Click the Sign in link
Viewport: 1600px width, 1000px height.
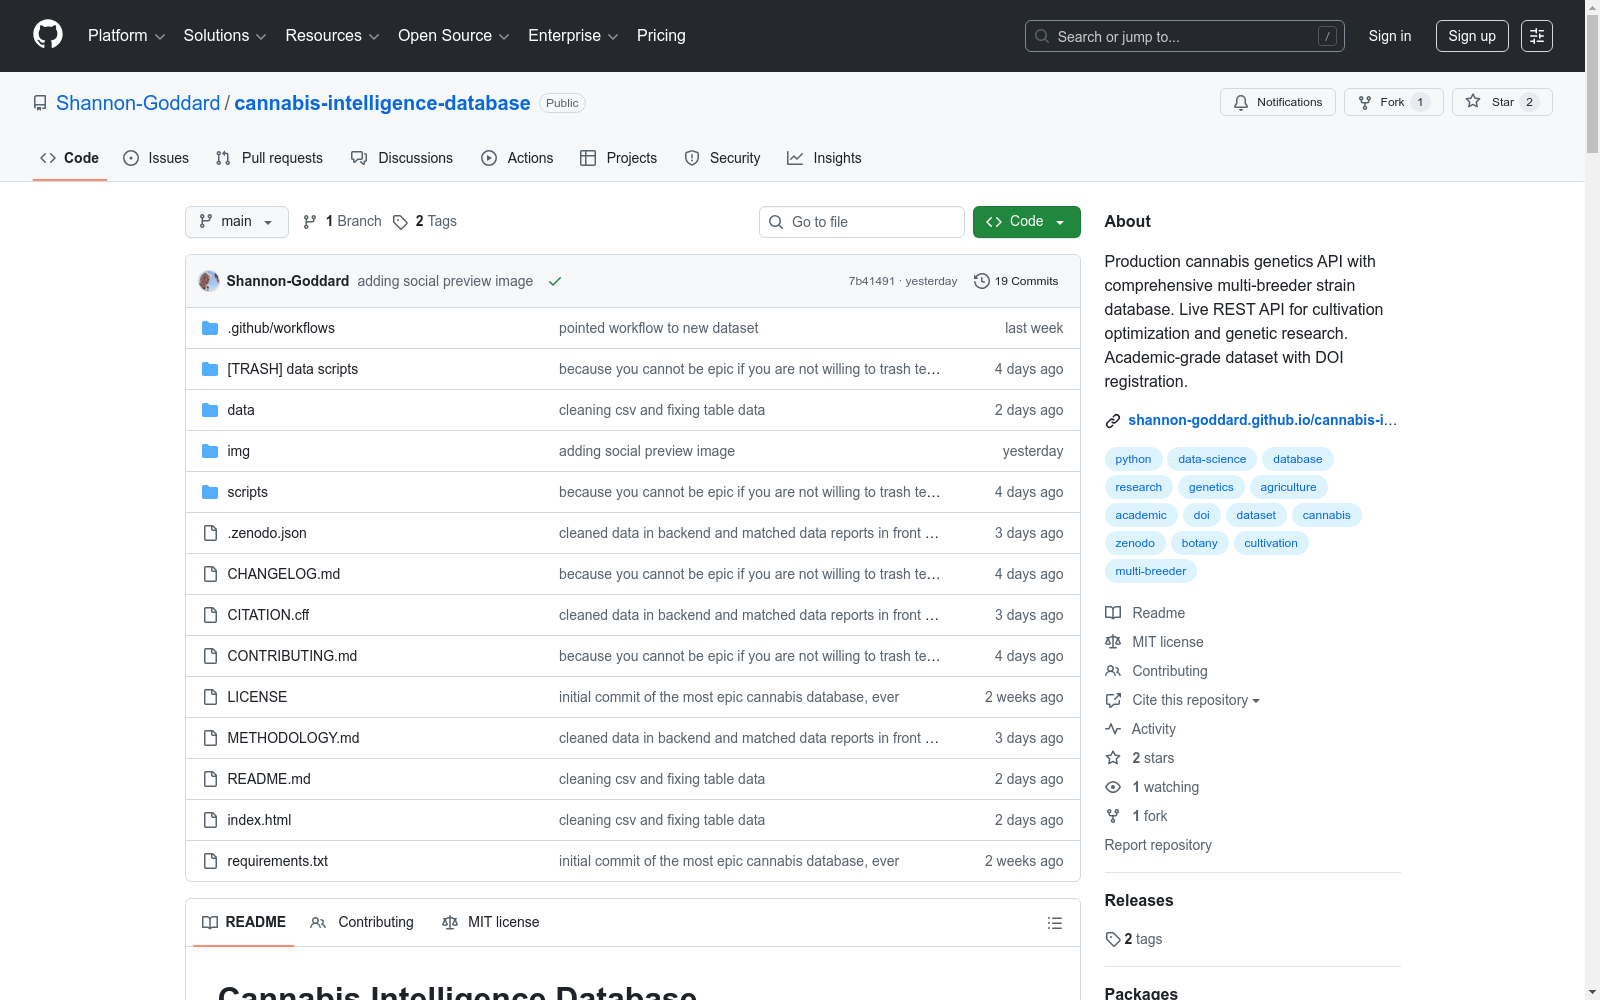pos(1390,36)
